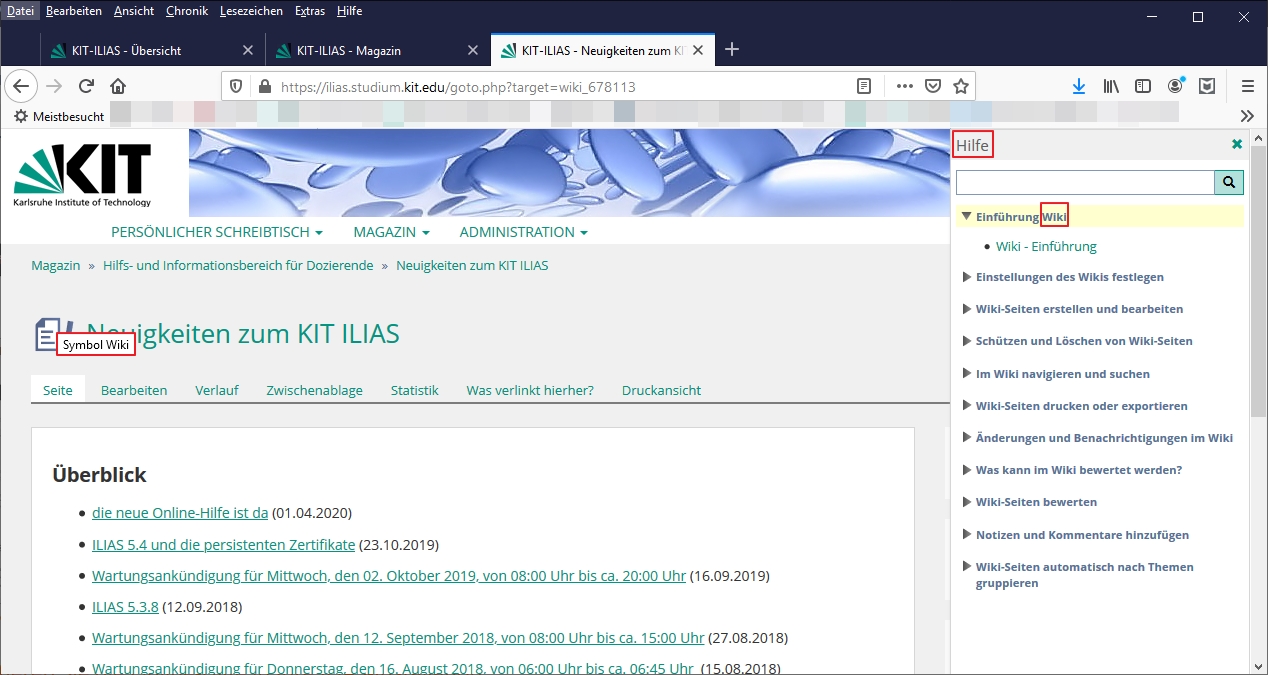
Task: Open the Statistik tab
Action: point(415,390)
